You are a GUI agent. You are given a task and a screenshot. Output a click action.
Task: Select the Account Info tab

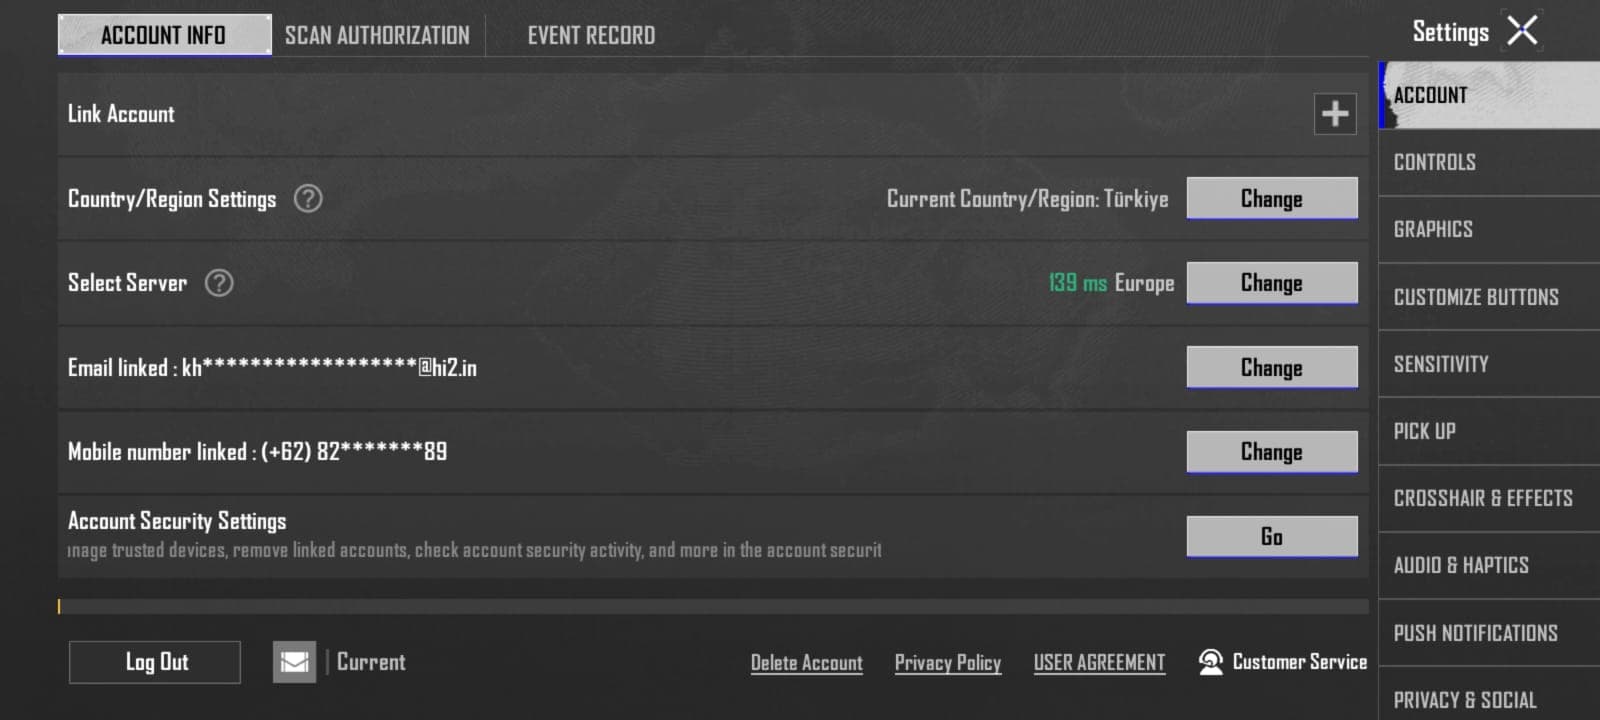point(164,35)
